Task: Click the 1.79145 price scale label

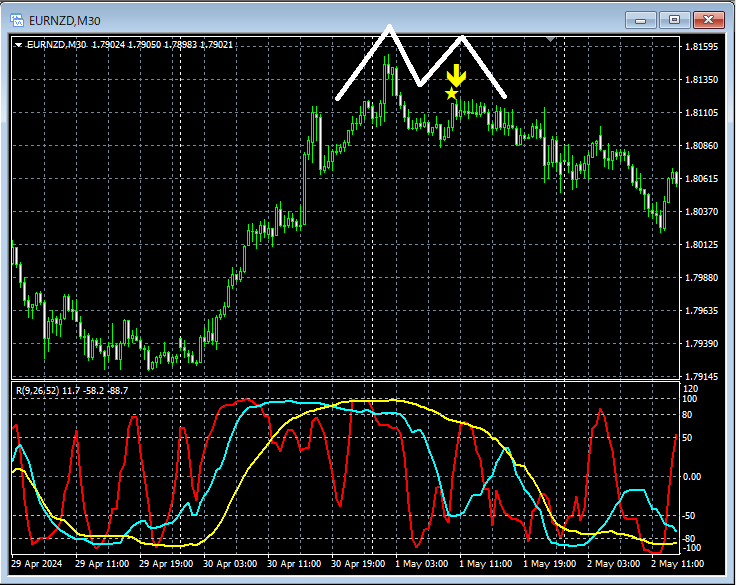Action: coord(701,376)
